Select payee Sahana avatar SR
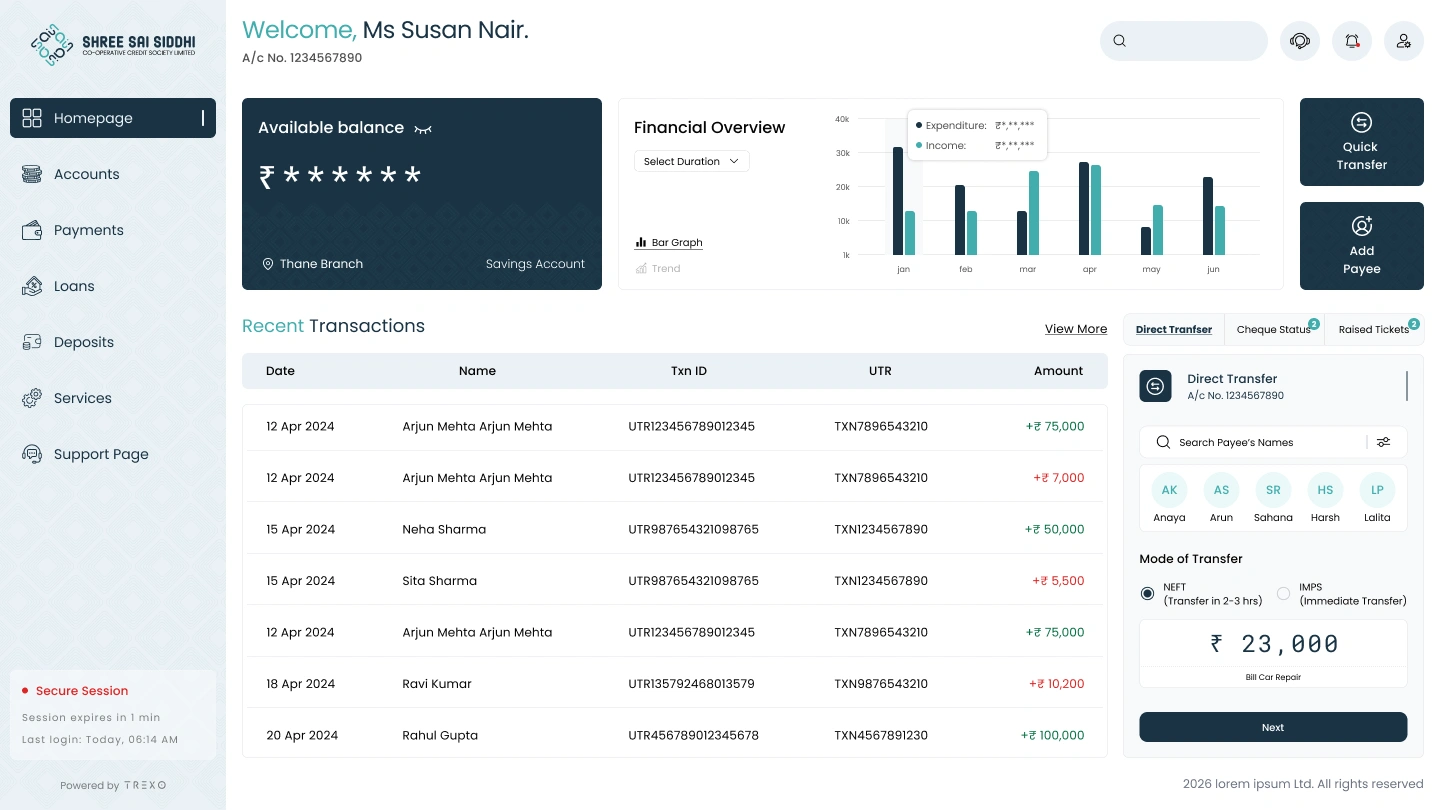 click(x=1273, y=490)
